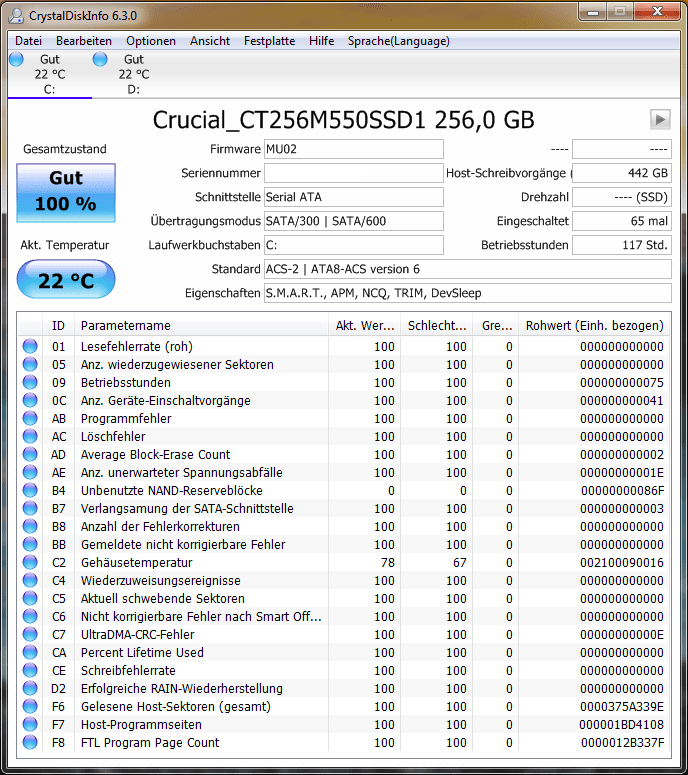Image resolution: width=688 pixels, height=775 pixels.
Task: Click status orb of Gemeldete nicht korrigierbare Fehler
Action: pyautogui.click(x=30, y=544)
